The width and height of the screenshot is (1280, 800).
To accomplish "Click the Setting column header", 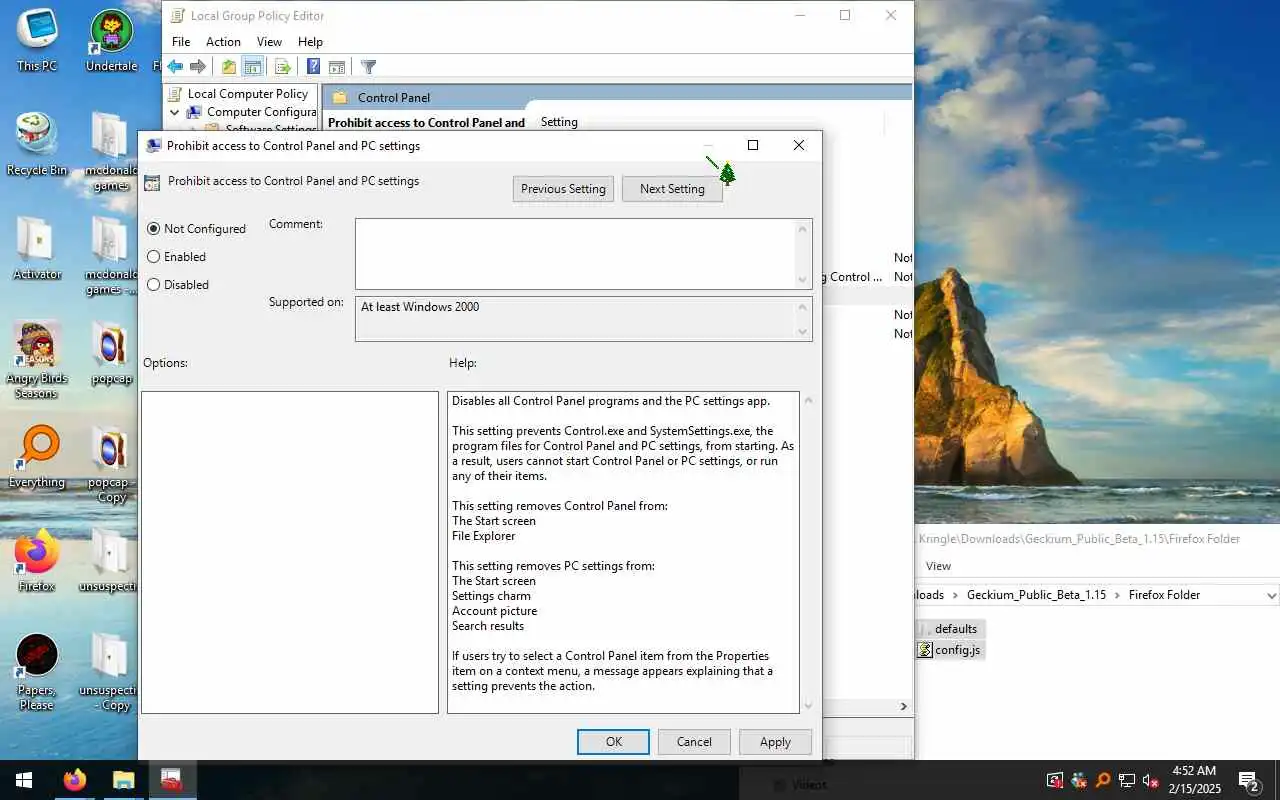I will click(x=559, y=122).
